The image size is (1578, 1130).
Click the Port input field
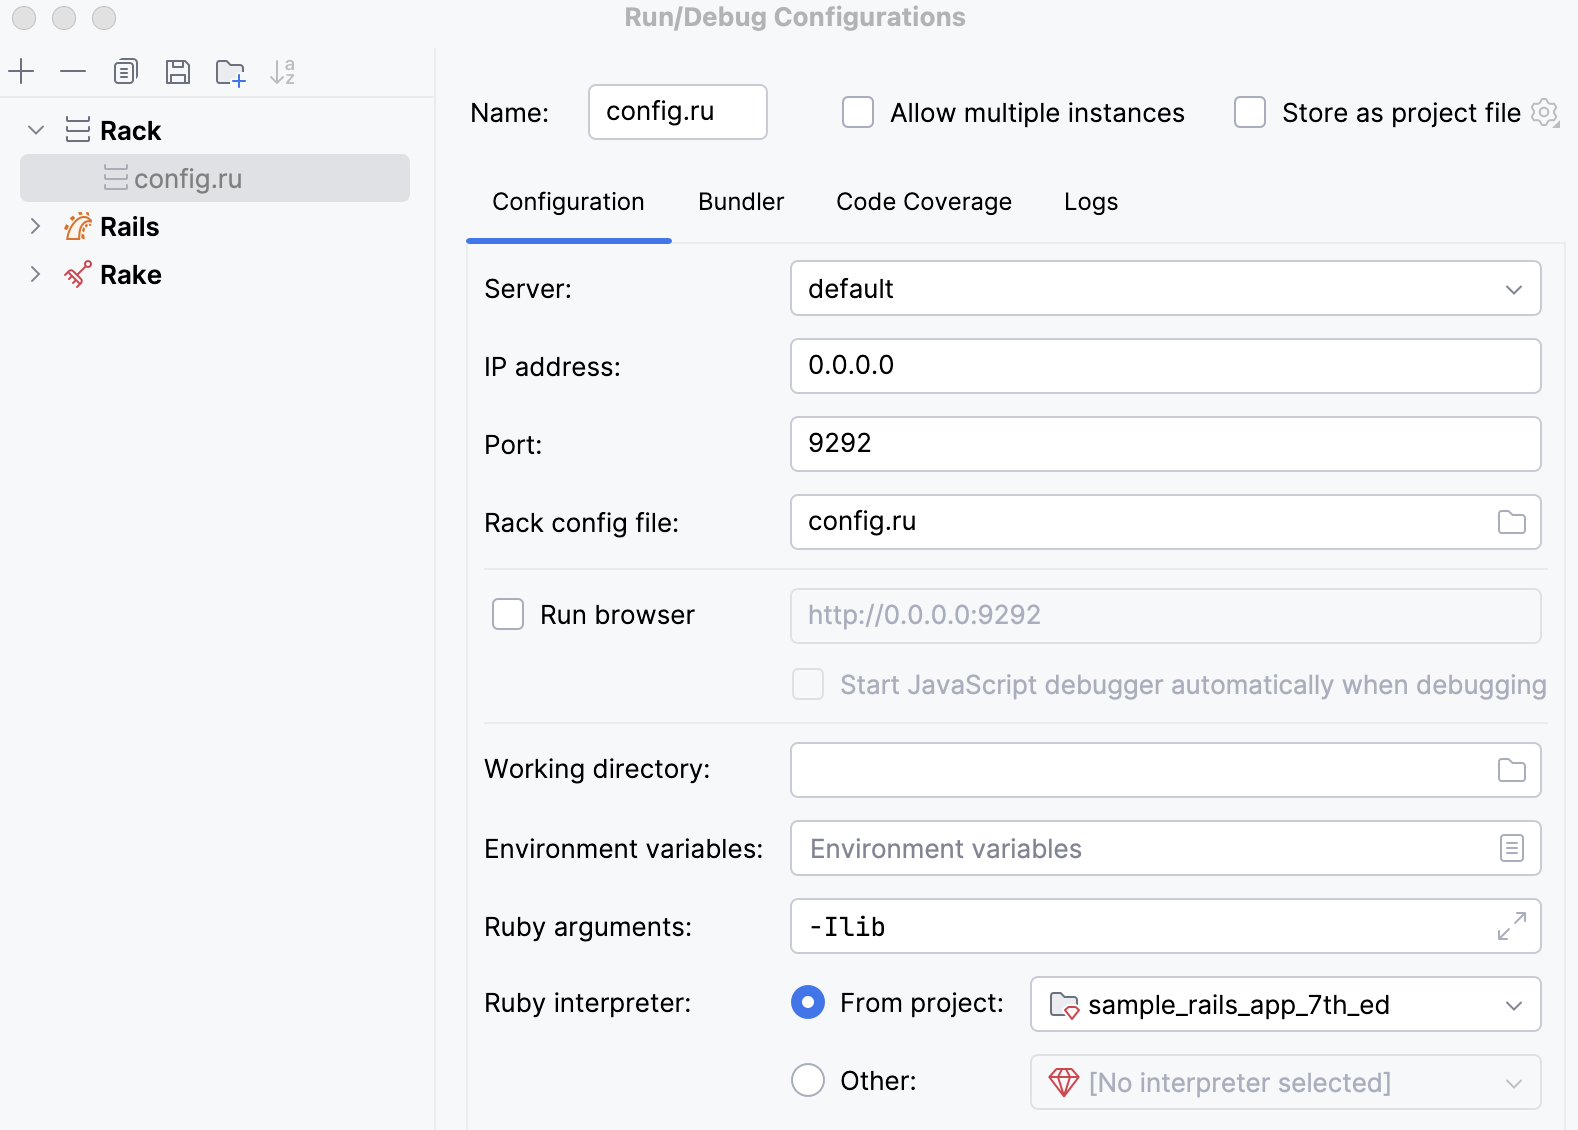1165,444
